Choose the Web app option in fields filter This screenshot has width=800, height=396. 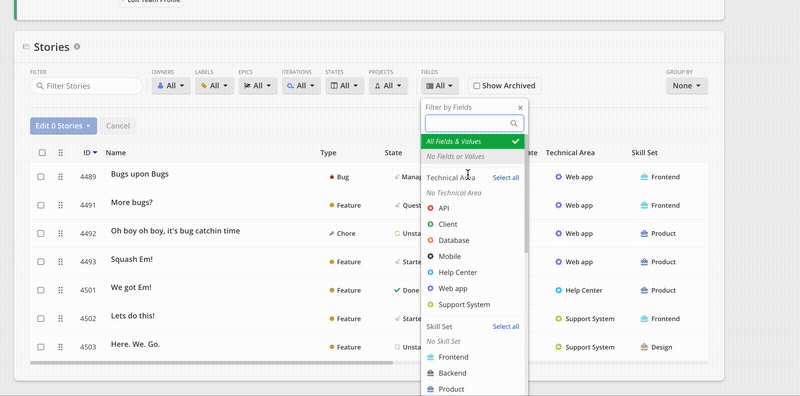click(473, 288)
